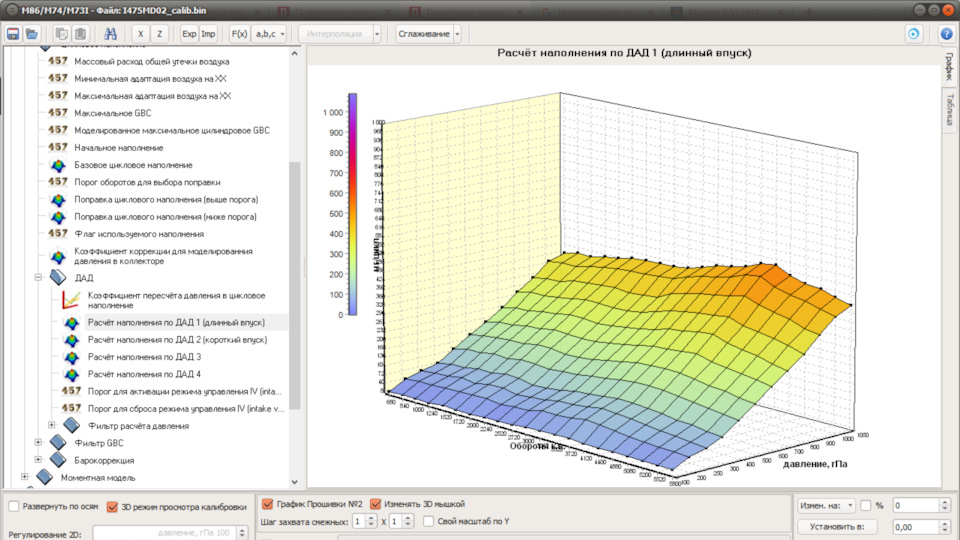
Task: Click 3D map icon of Базовое цикловое наполнение
Action: [x=58, y=165]
